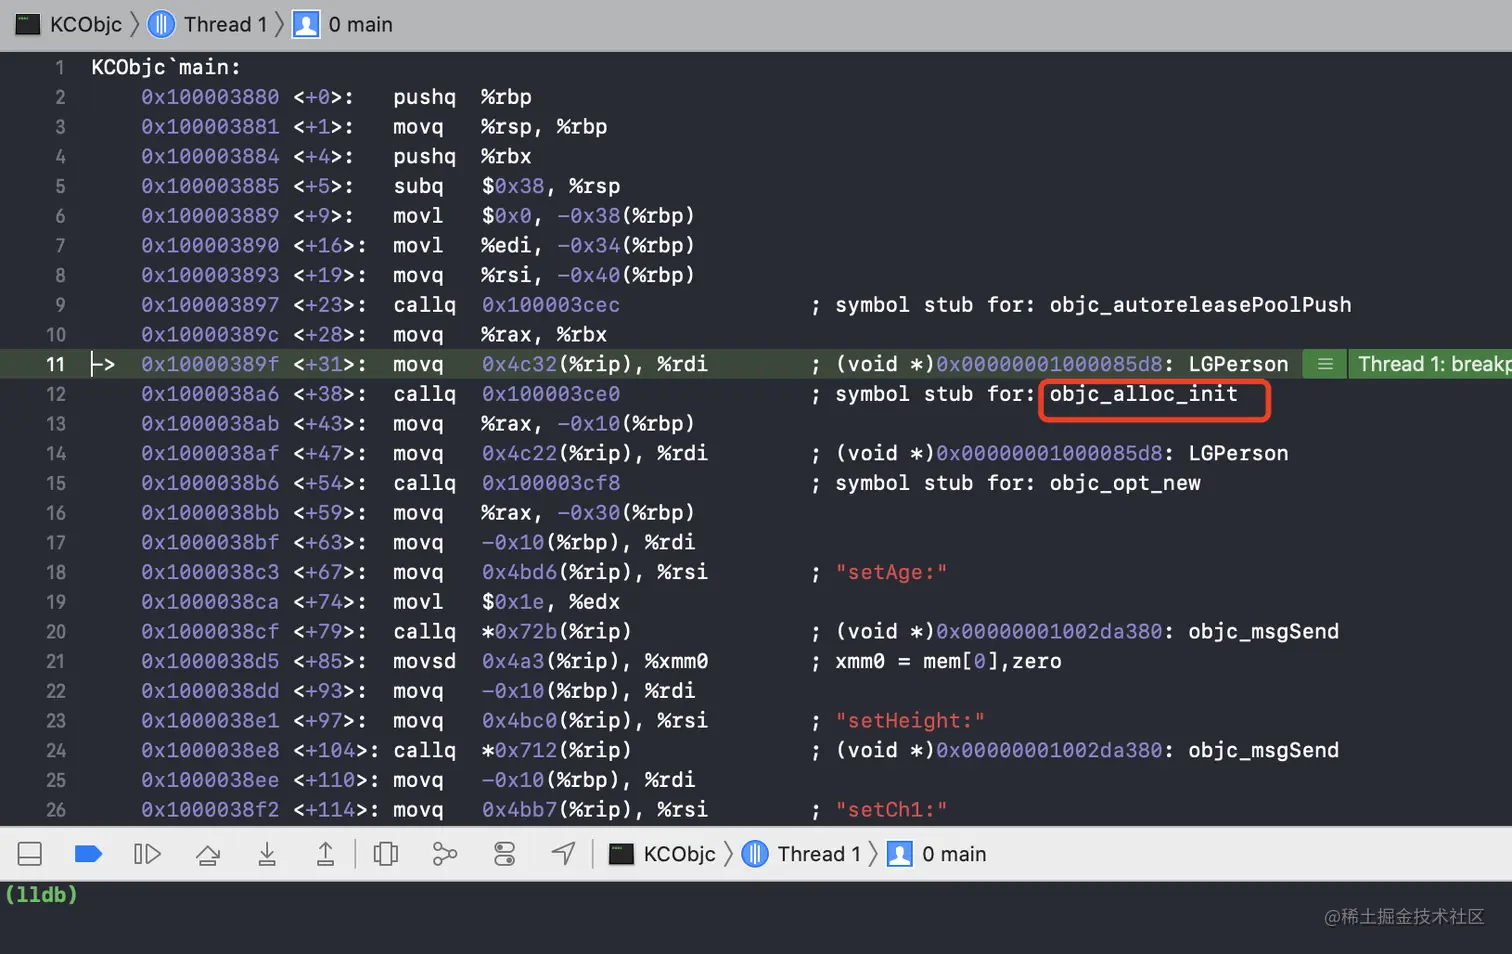Click the movsd instruction mnemonic
The height and width of the screenshot is (954, 1512).
click(424, 661)
